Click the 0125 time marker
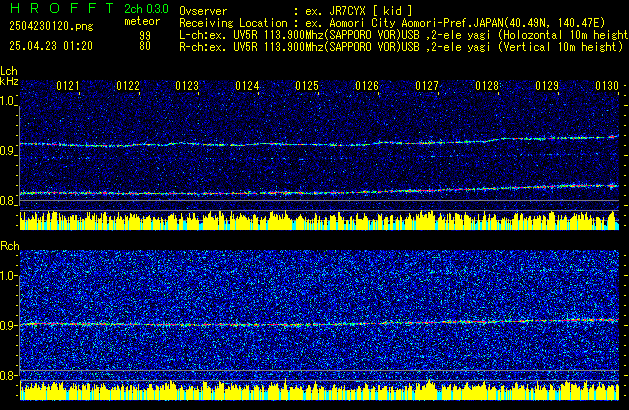629x410 pixels. click(307, 86)
